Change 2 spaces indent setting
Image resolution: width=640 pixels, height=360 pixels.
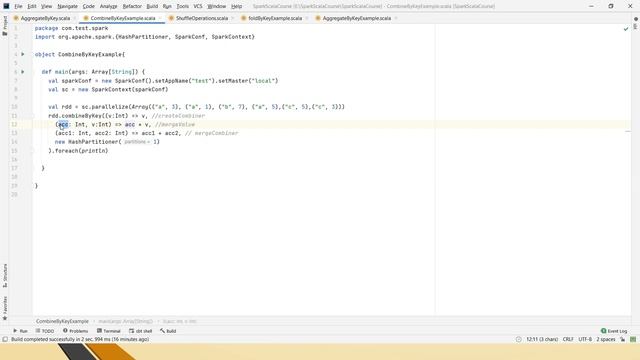click(x=606, y=340)
